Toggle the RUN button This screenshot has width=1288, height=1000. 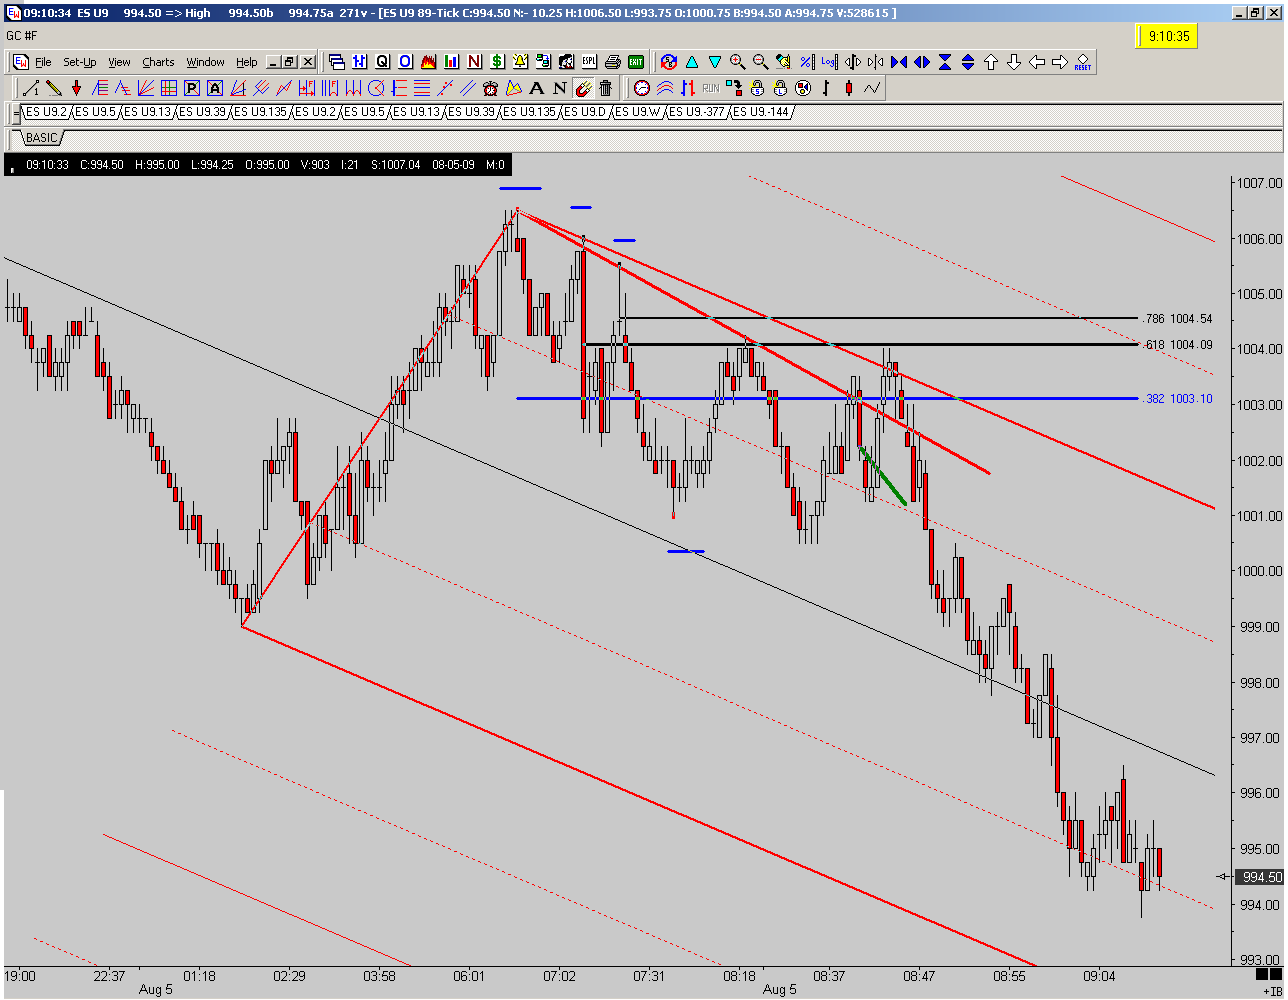711,88
